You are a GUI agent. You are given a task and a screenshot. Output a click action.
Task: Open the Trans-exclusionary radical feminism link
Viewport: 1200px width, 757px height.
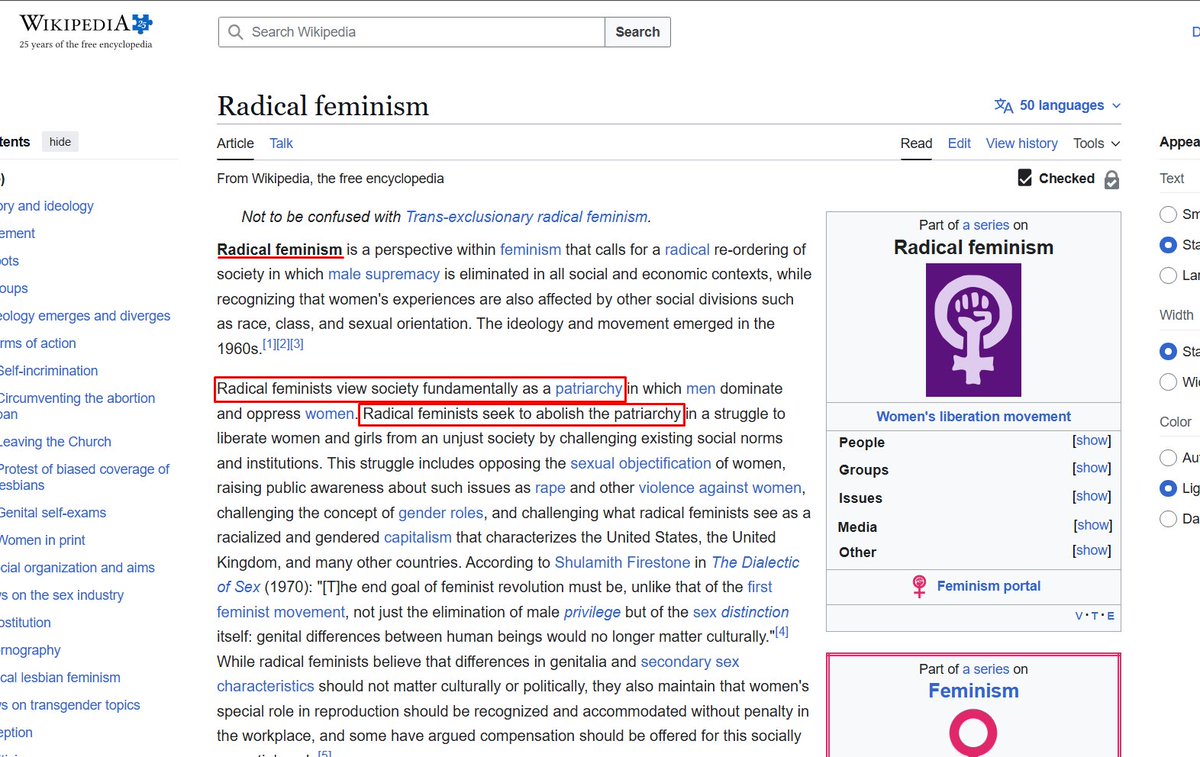point(527,216)
